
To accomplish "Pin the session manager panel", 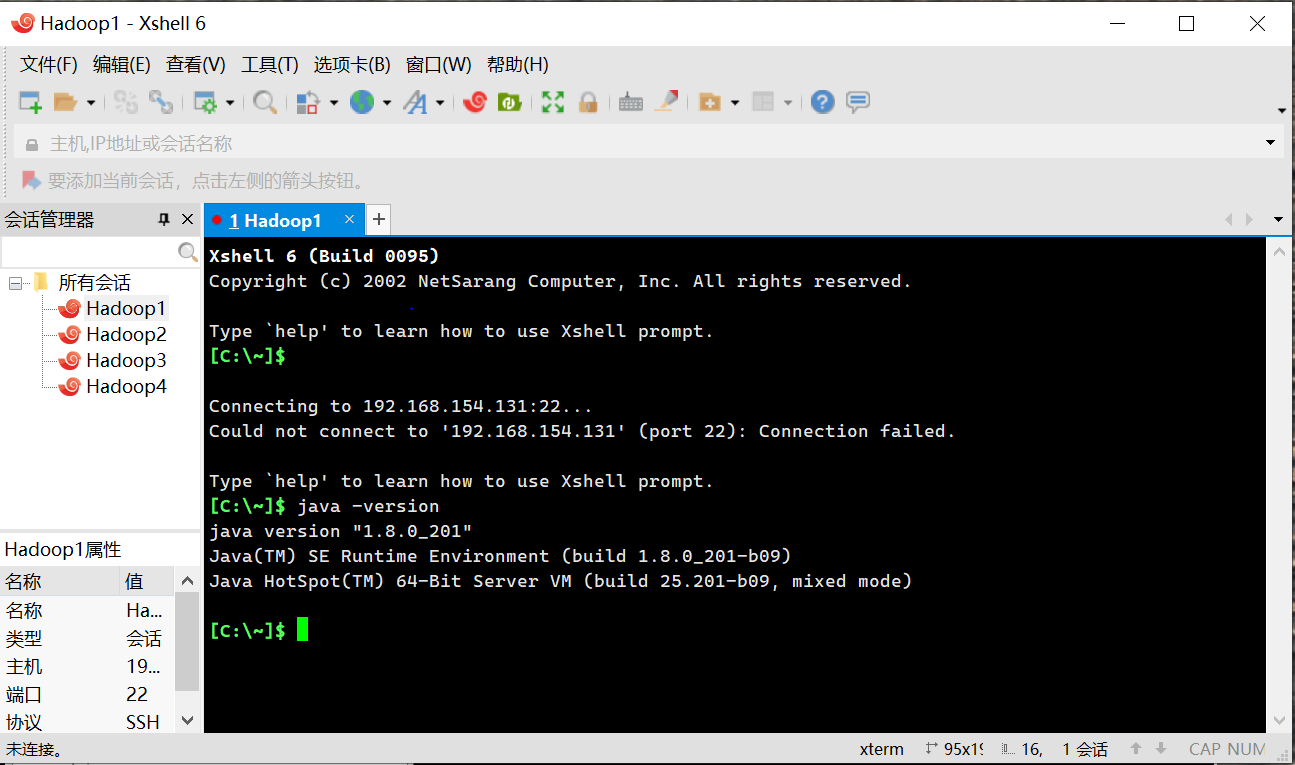I will pos(164,220).
